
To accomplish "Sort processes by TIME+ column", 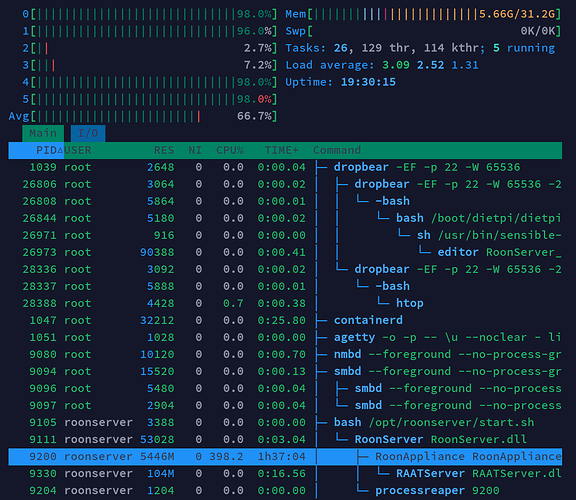I will coord(281,150).
